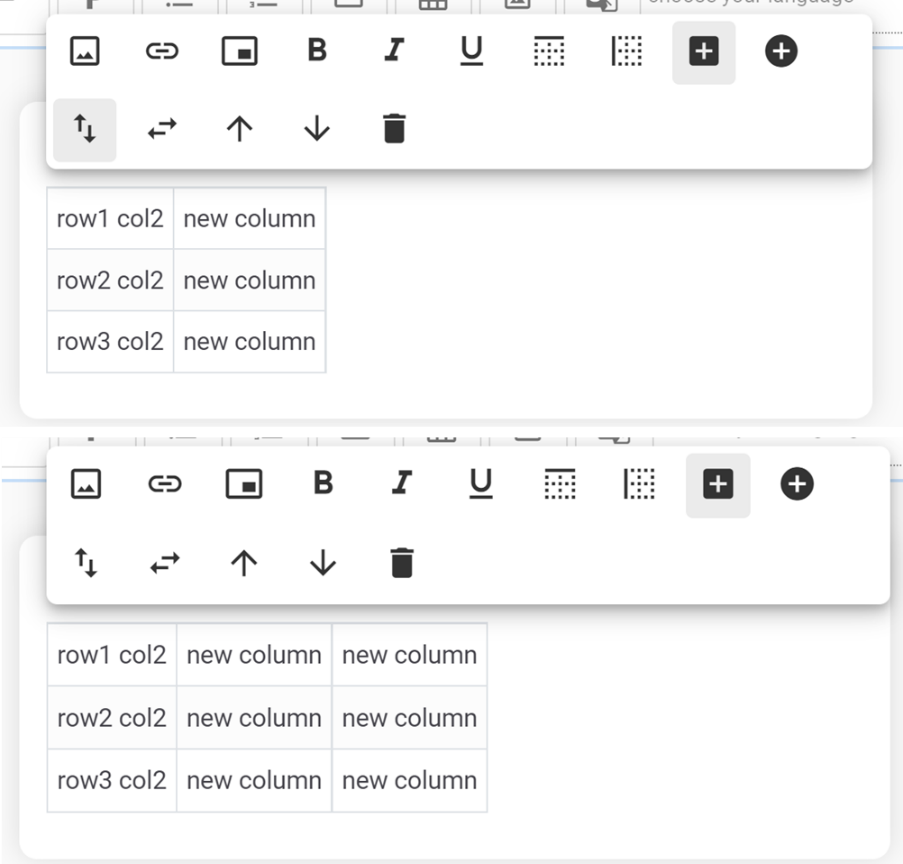
Task: Click circle plus icon above two-column table
Action: (781, 51)
